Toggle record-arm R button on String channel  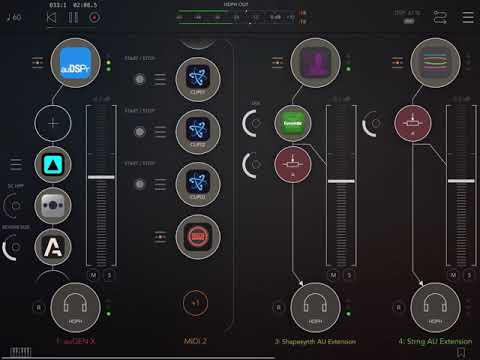click(399, 308)
